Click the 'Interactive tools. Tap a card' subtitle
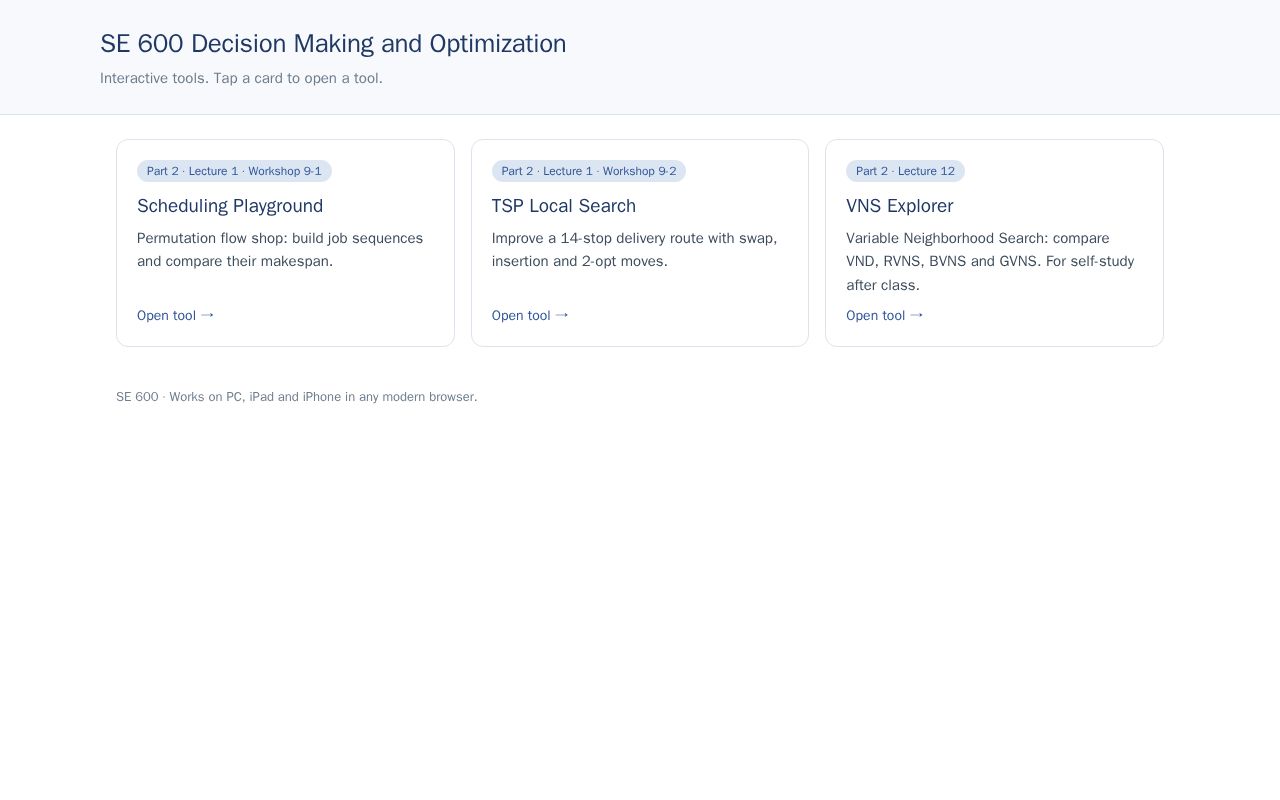Viewport: 1280px width, 800px height. click(241, 78)
